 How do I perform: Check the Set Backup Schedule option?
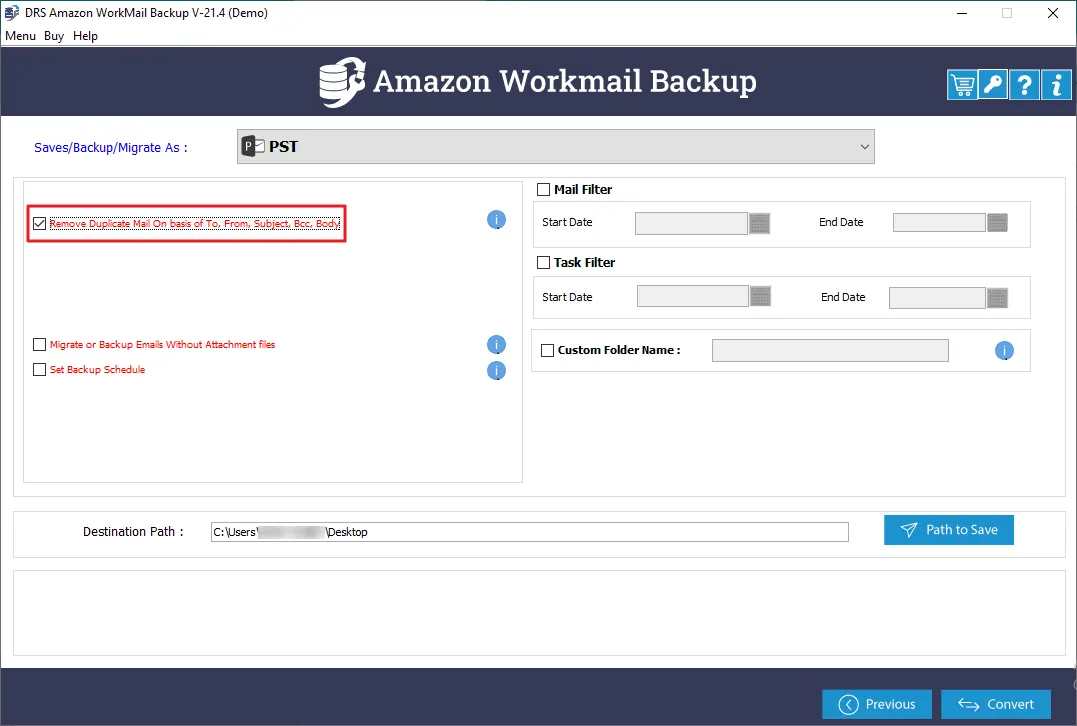[39, 370]
